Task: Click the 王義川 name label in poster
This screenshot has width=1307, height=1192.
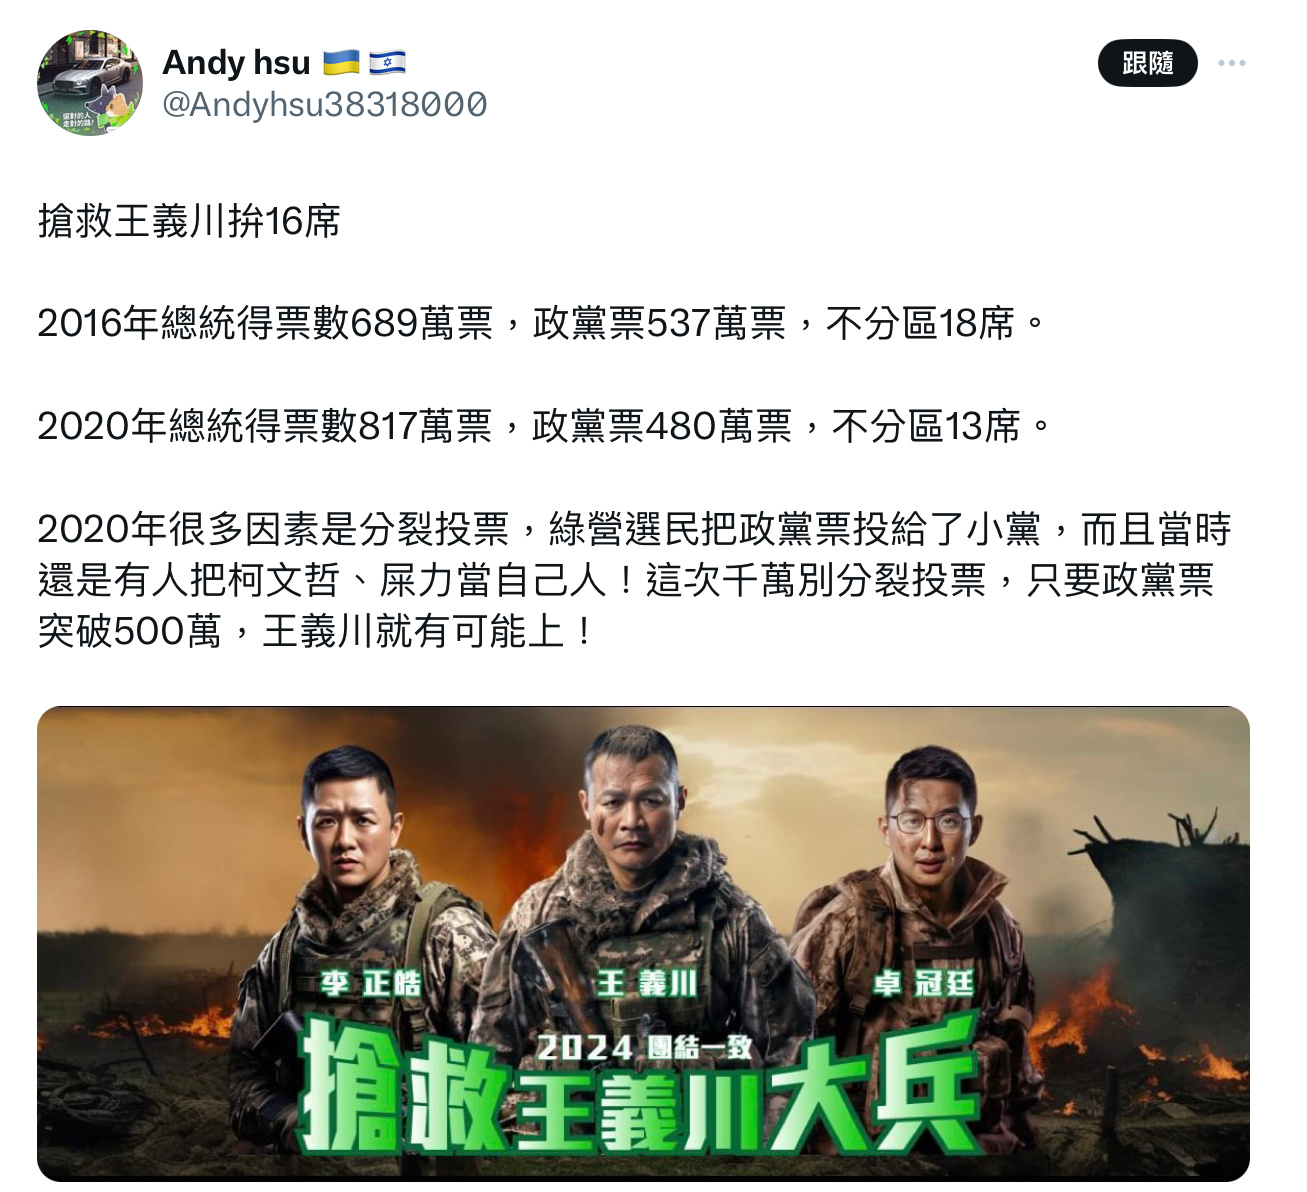Action: click(646, 983)
